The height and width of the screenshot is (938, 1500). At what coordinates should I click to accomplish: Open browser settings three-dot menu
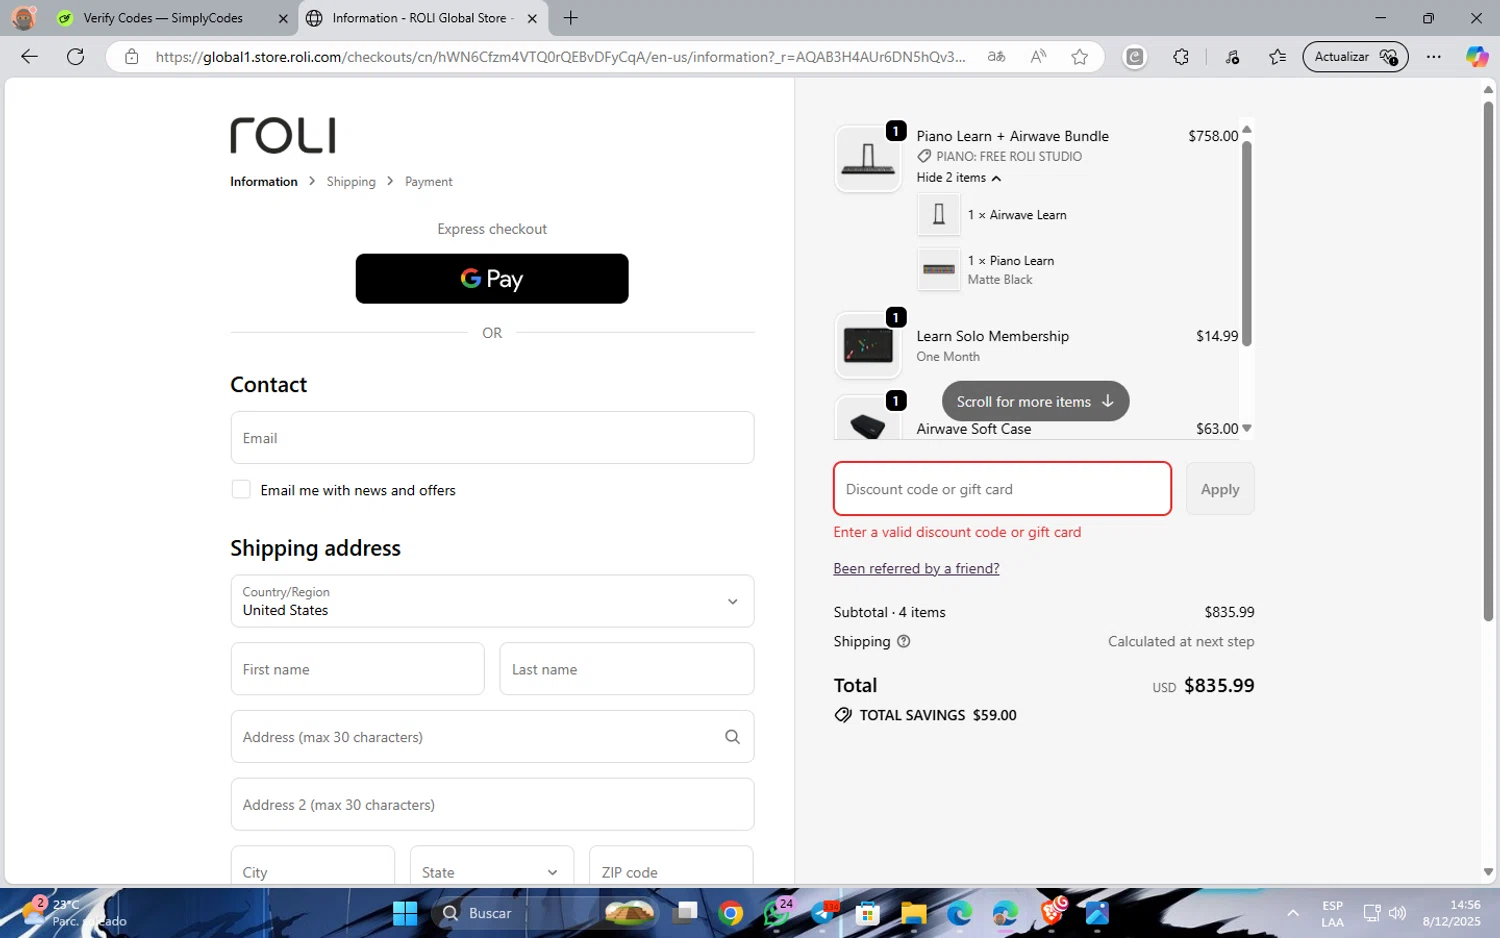pos(1434,57)
